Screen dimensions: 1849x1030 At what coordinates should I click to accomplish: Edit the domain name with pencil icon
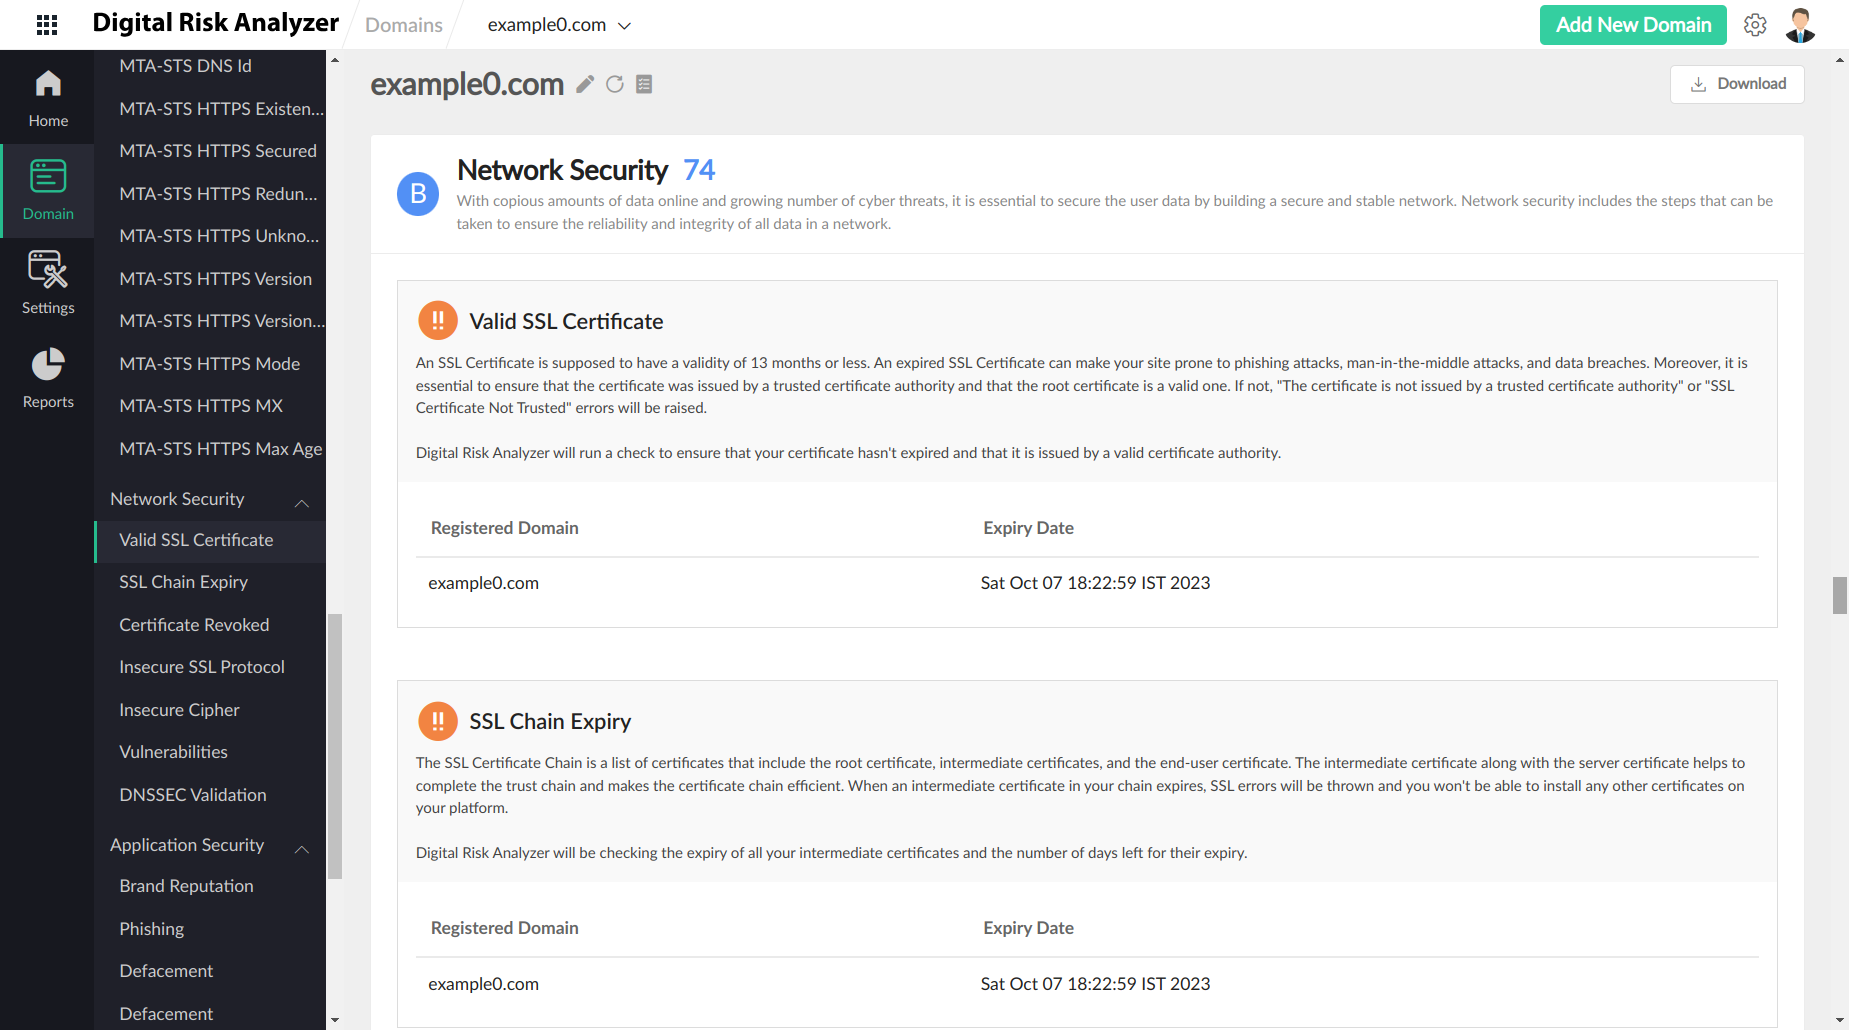[585, 84]
